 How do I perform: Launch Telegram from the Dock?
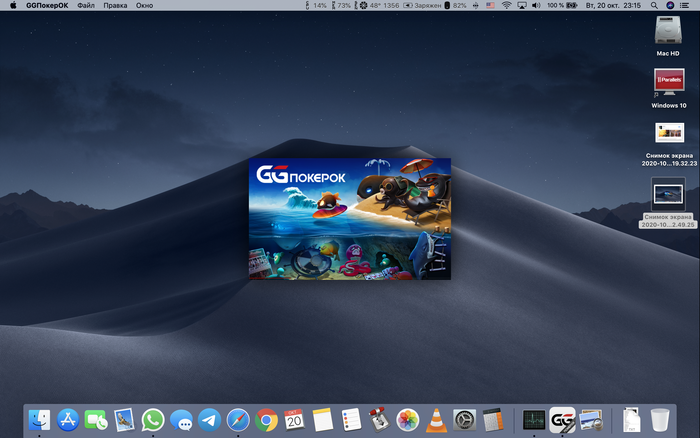click(x=209, y=420)
